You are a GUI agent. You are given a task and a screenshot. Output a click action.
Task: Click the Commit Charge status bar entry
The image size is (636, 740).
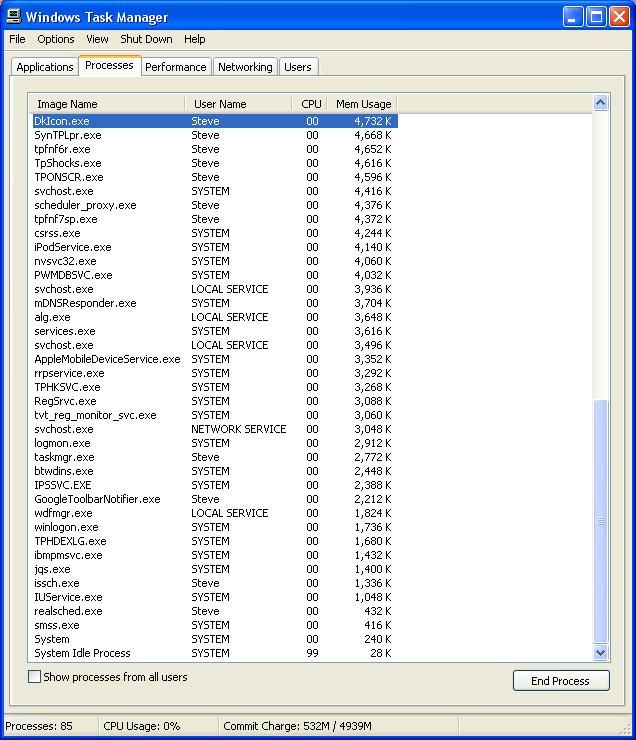point(297,726)
